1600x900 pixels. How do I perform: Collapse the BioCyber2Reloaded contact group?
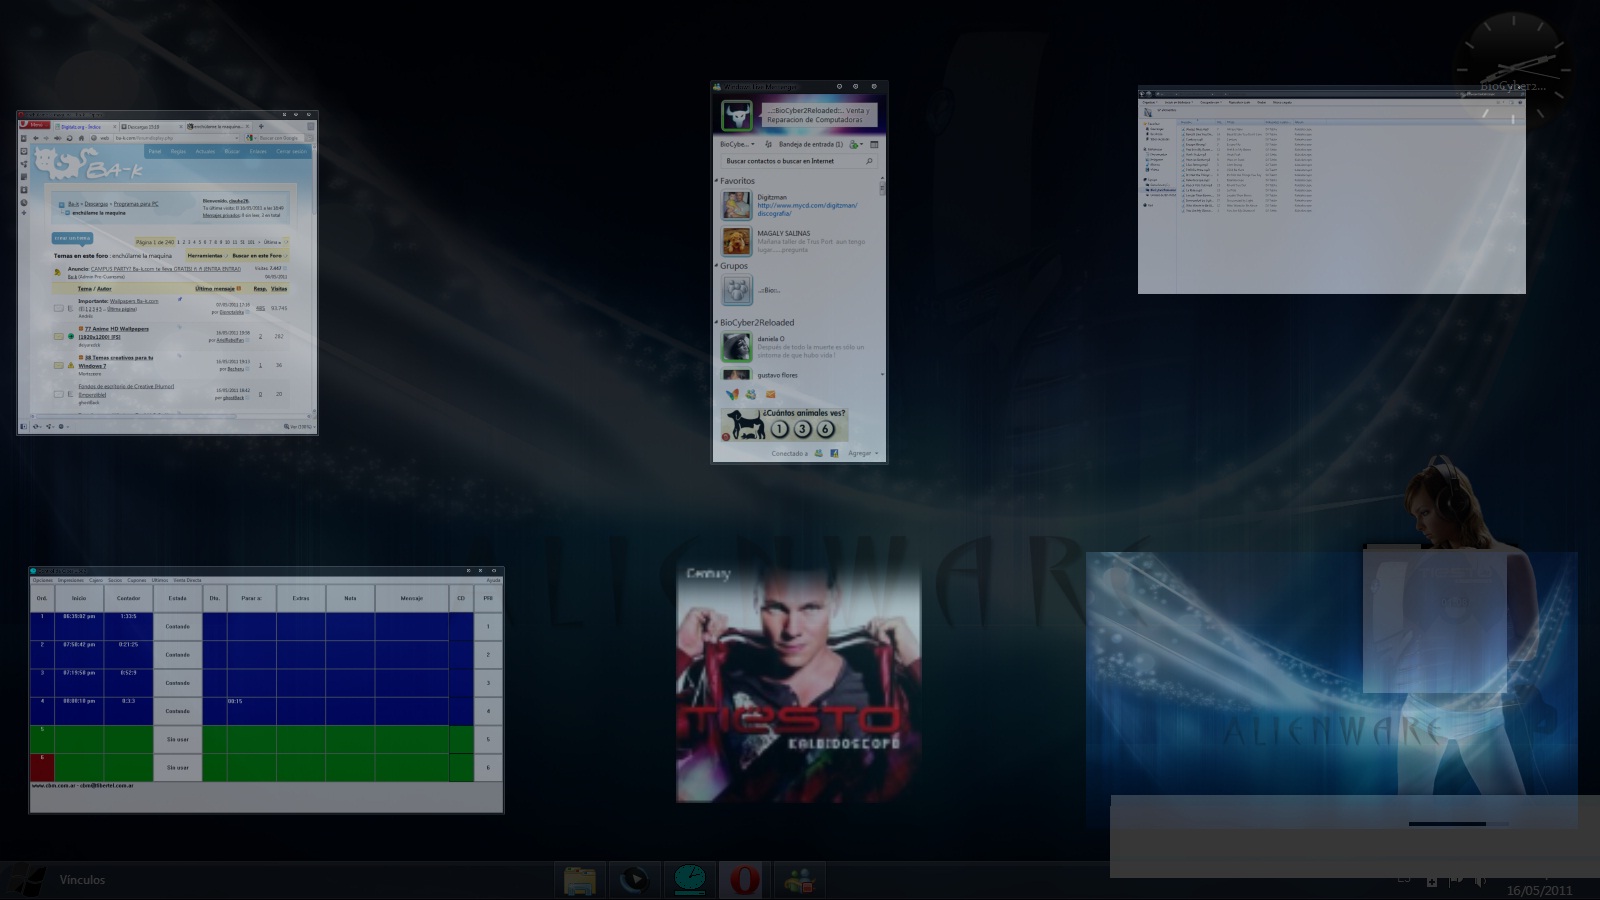(716, 322)
